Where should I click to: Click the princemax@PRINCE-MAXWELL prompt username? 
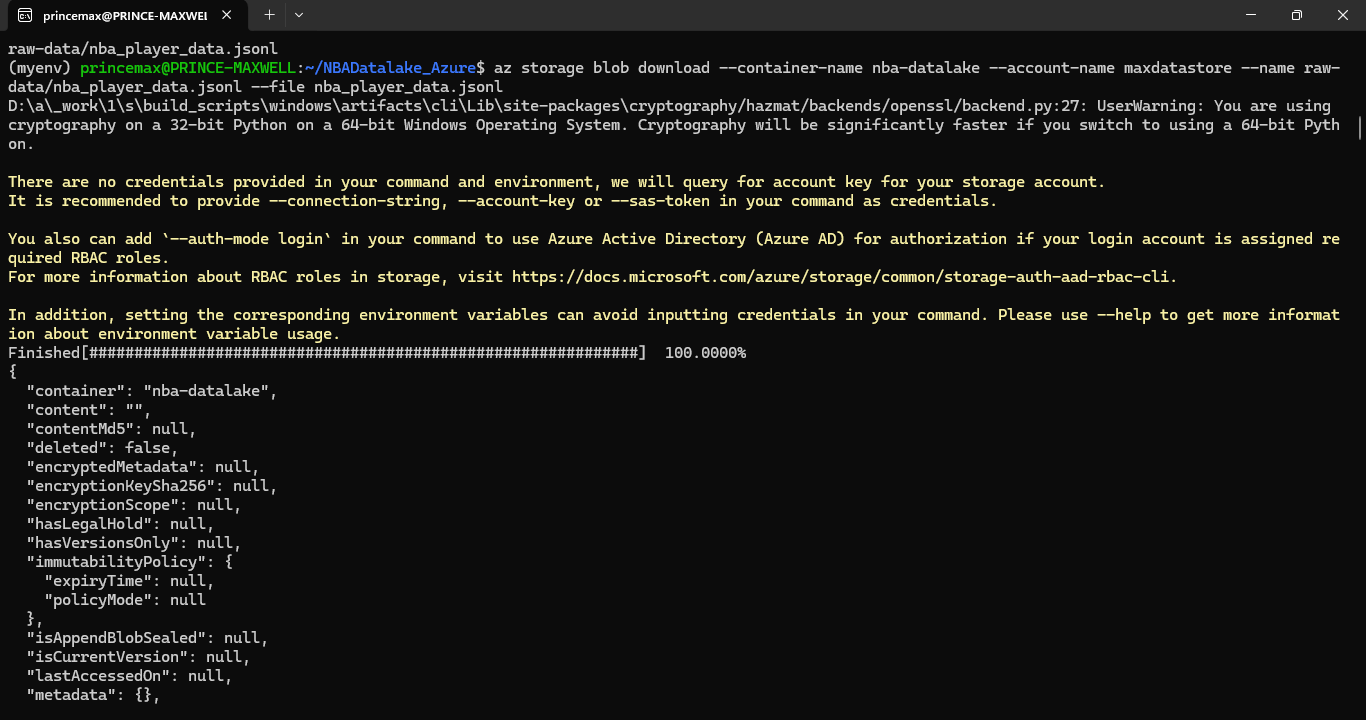tap(189, 68)
